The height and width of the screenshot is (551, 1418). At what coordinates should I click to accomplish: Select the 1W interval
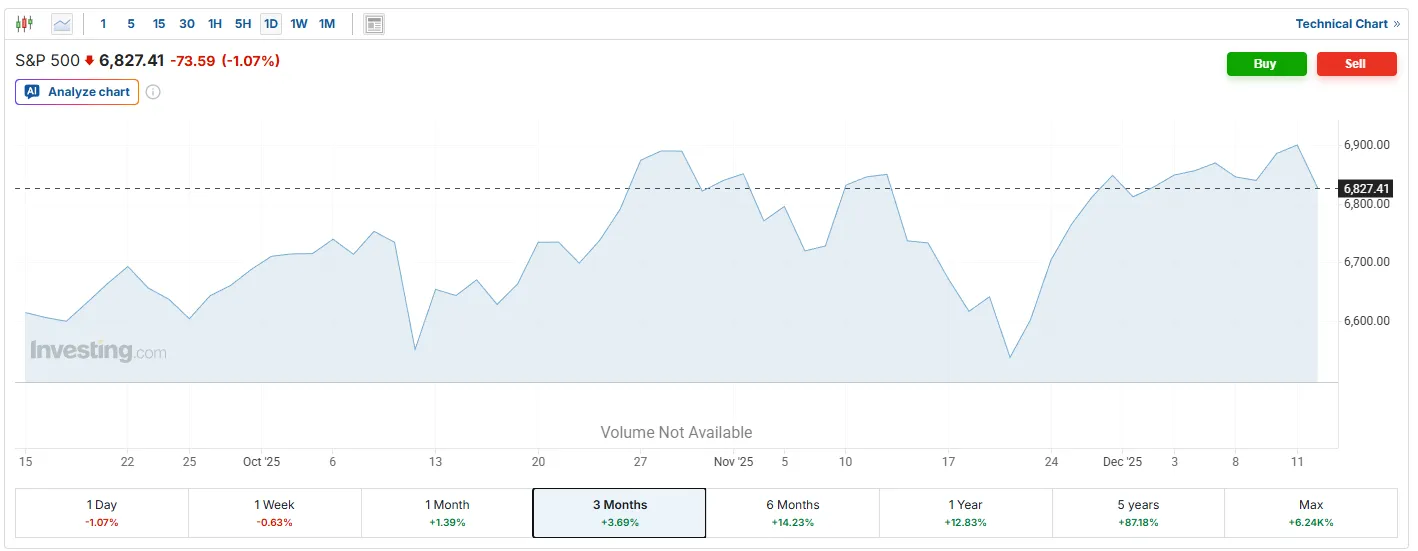(299, 23)
